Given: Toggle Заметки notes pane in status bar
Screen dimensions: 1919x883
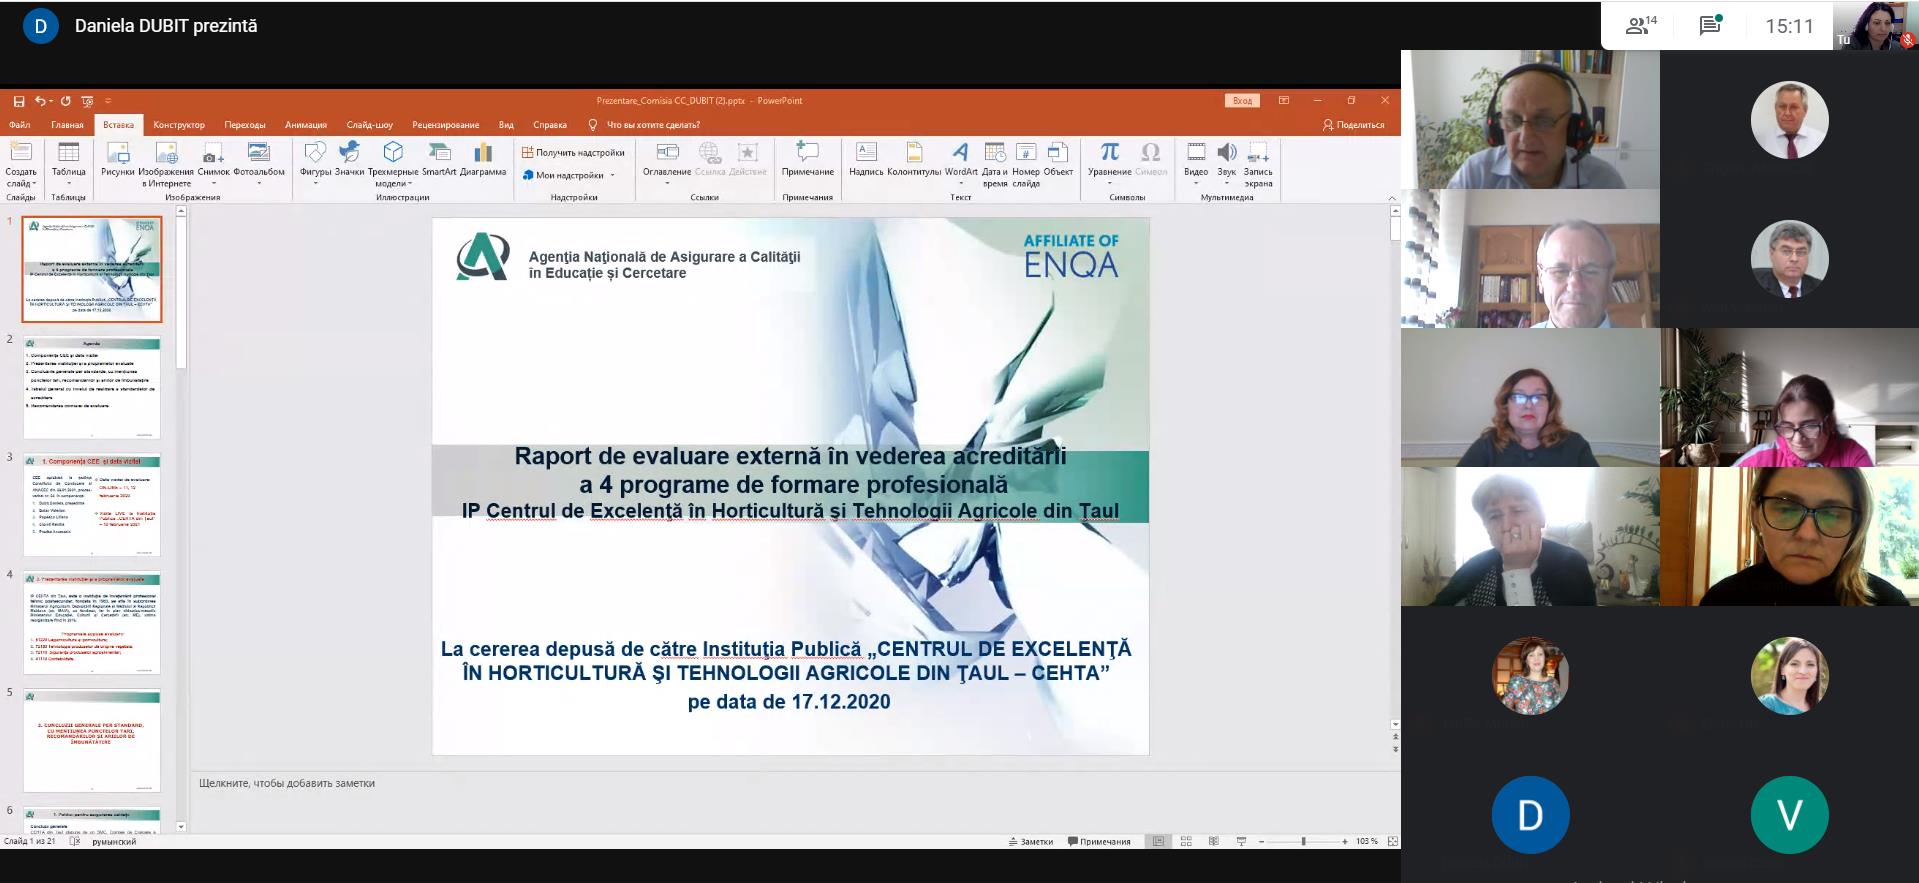Looking at the screenshot, I should (1031, 842).
